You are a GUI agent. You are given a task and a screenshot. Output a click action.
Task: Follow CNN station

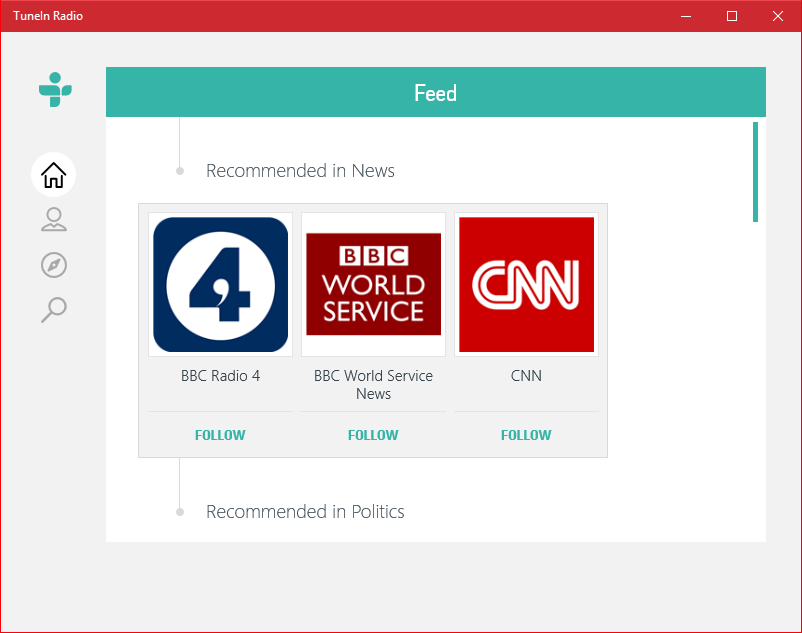(526, 435)
